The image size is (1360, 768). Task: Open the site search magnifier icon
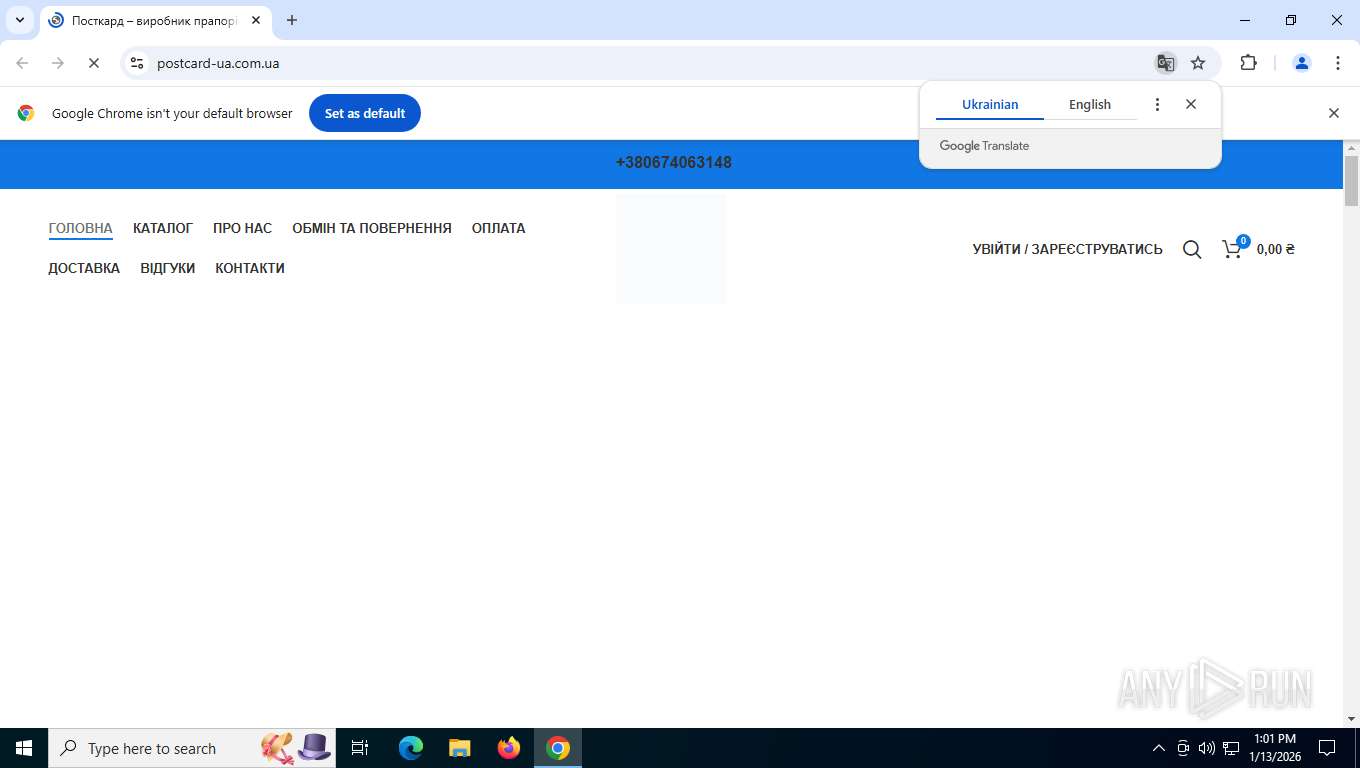click(1192, 249)
